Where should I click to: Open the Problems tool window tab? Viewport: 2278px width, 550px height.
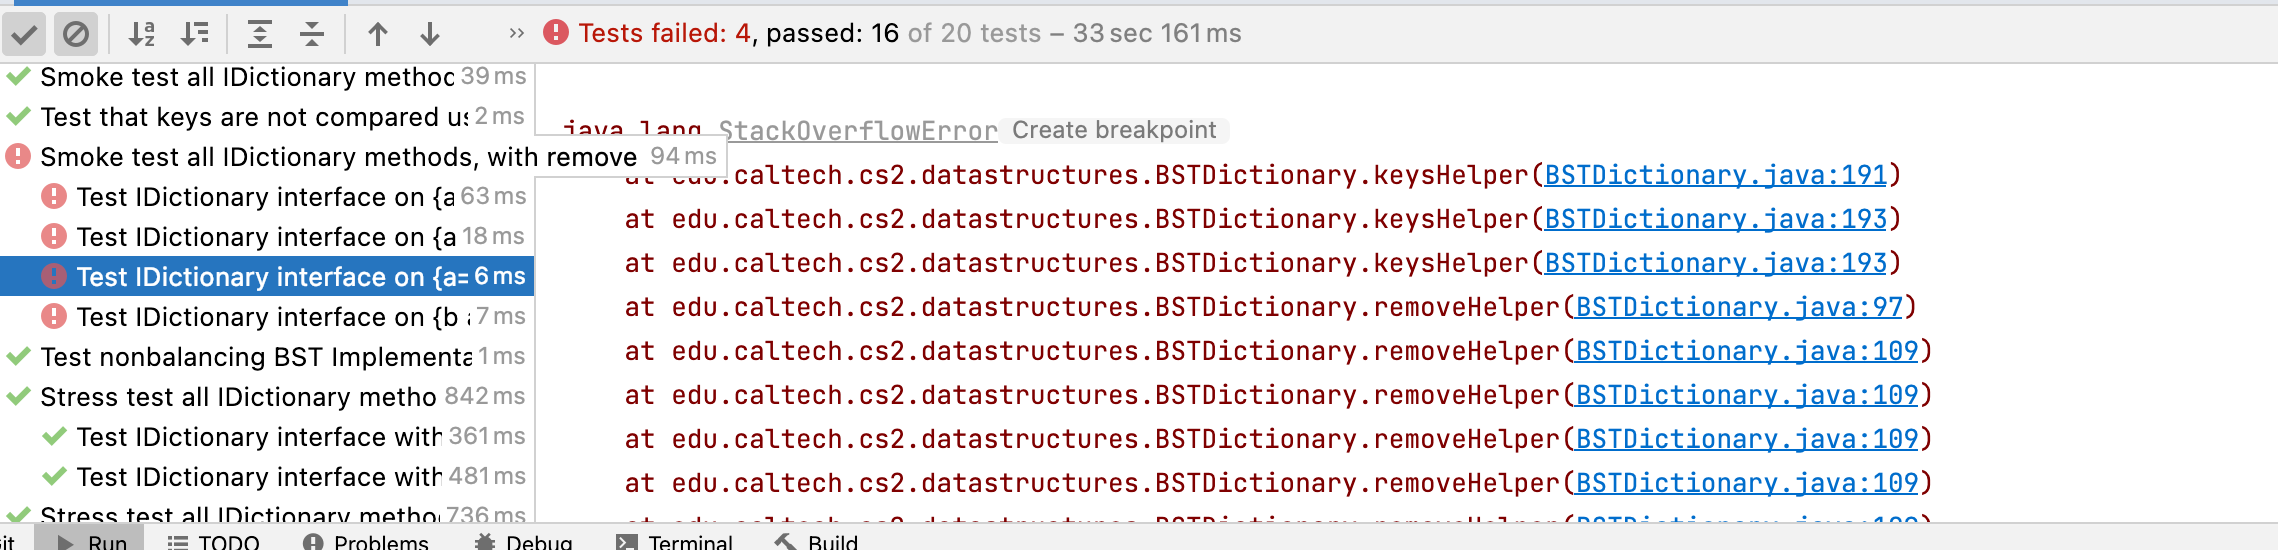coord(366,541)
